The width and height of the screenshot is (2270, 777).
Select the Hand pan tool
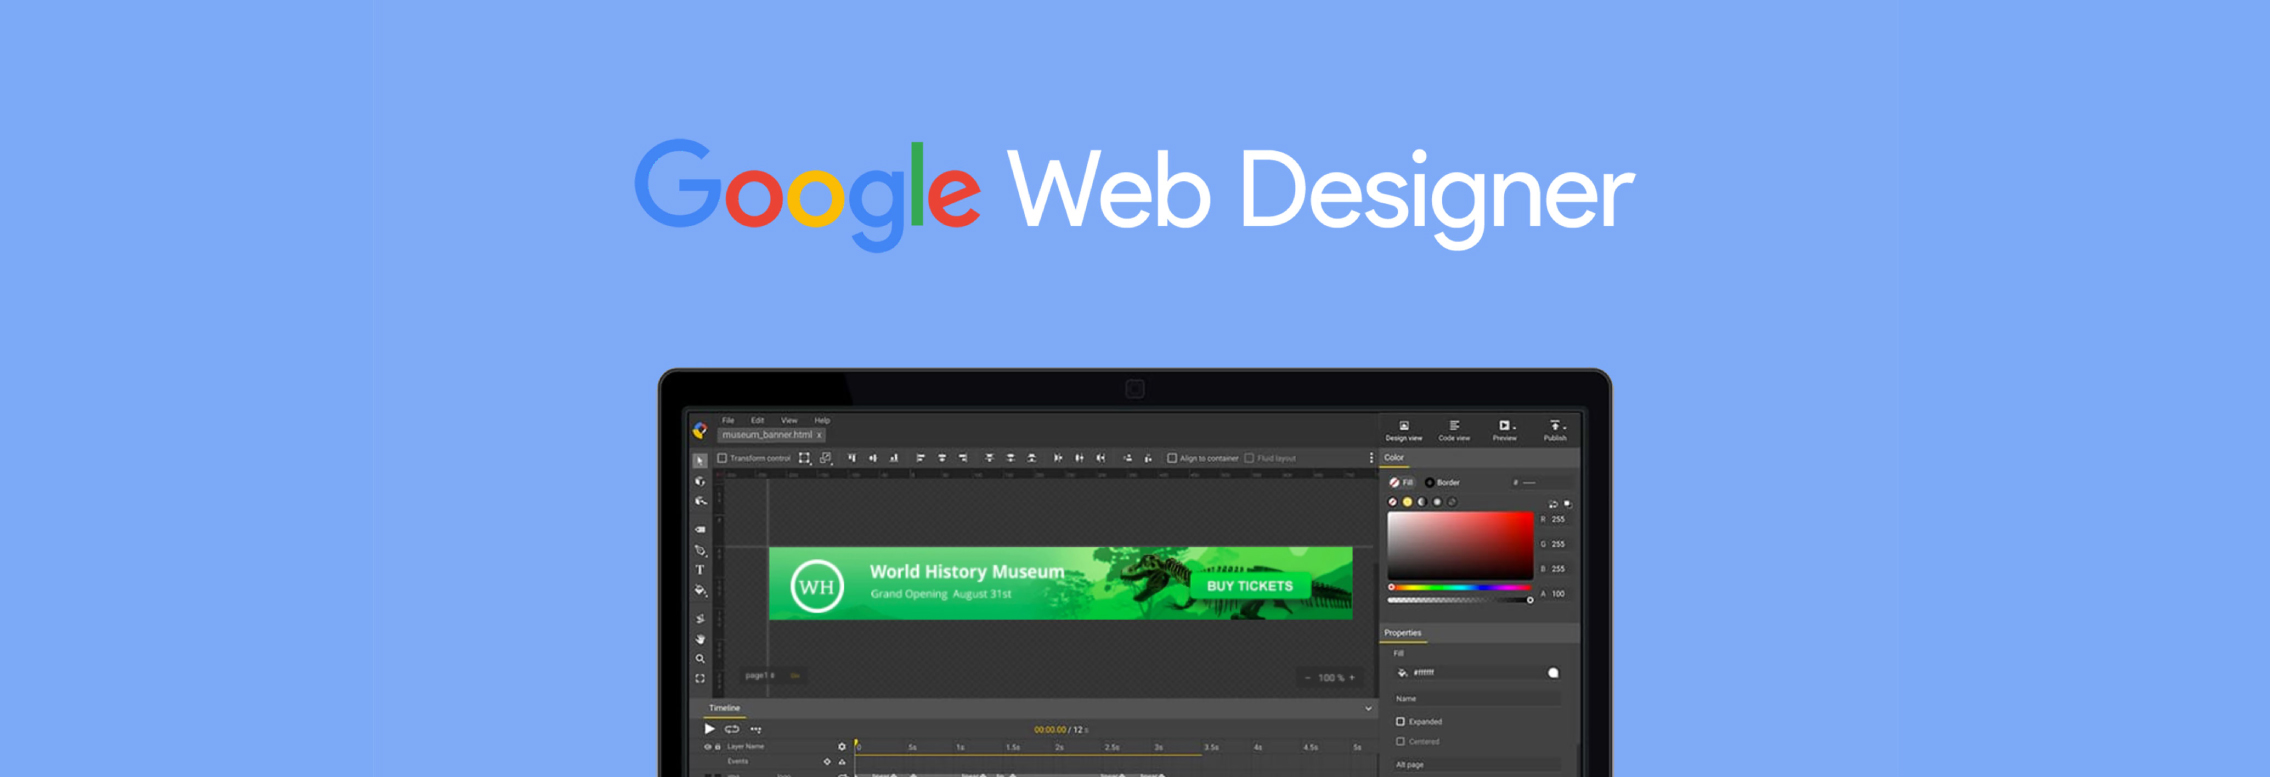[700, 639]
